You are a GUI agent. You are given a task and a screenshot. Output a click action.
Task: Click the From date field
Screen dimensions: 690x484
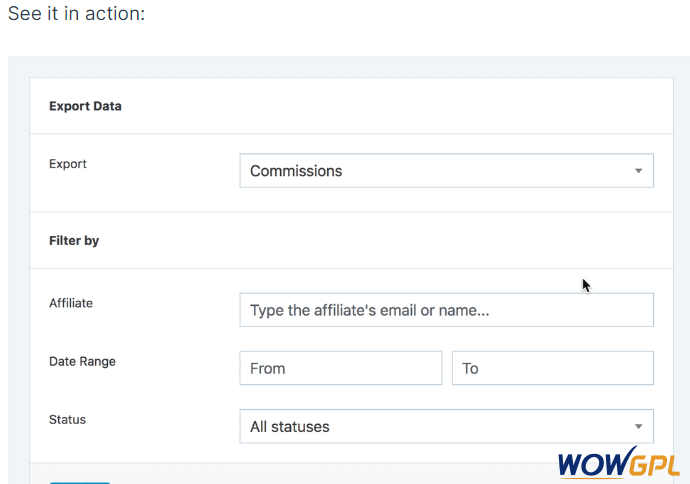[x=341, y=368]
